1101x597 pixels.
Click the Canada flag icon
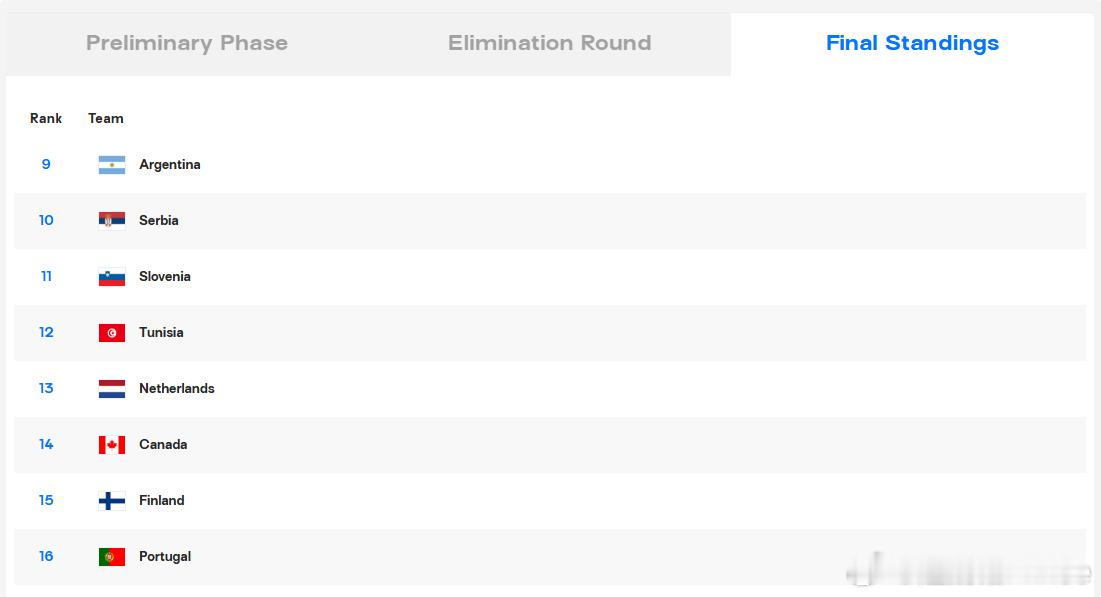pos(112,445)
